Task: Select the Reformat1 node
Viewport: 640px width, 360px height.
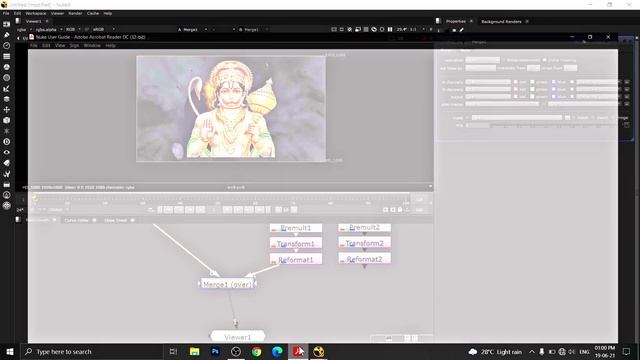Action: click(296, 259)
